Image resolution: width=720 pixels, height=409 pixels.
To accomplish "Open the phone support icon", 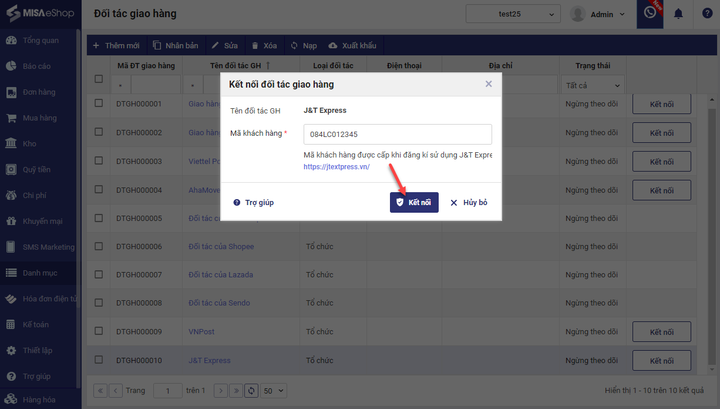I will pos(650,14).
